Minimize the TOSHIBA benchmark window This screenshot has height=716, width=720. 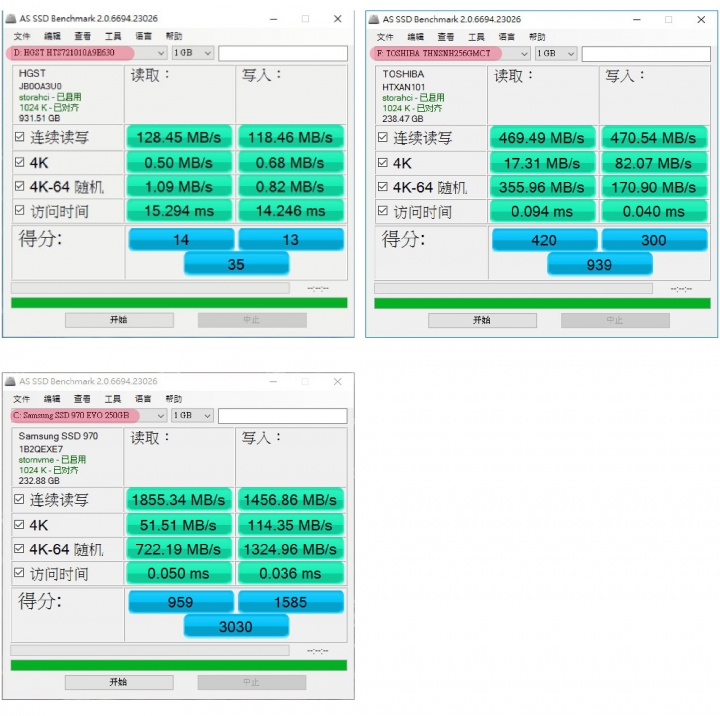point(637,20)
